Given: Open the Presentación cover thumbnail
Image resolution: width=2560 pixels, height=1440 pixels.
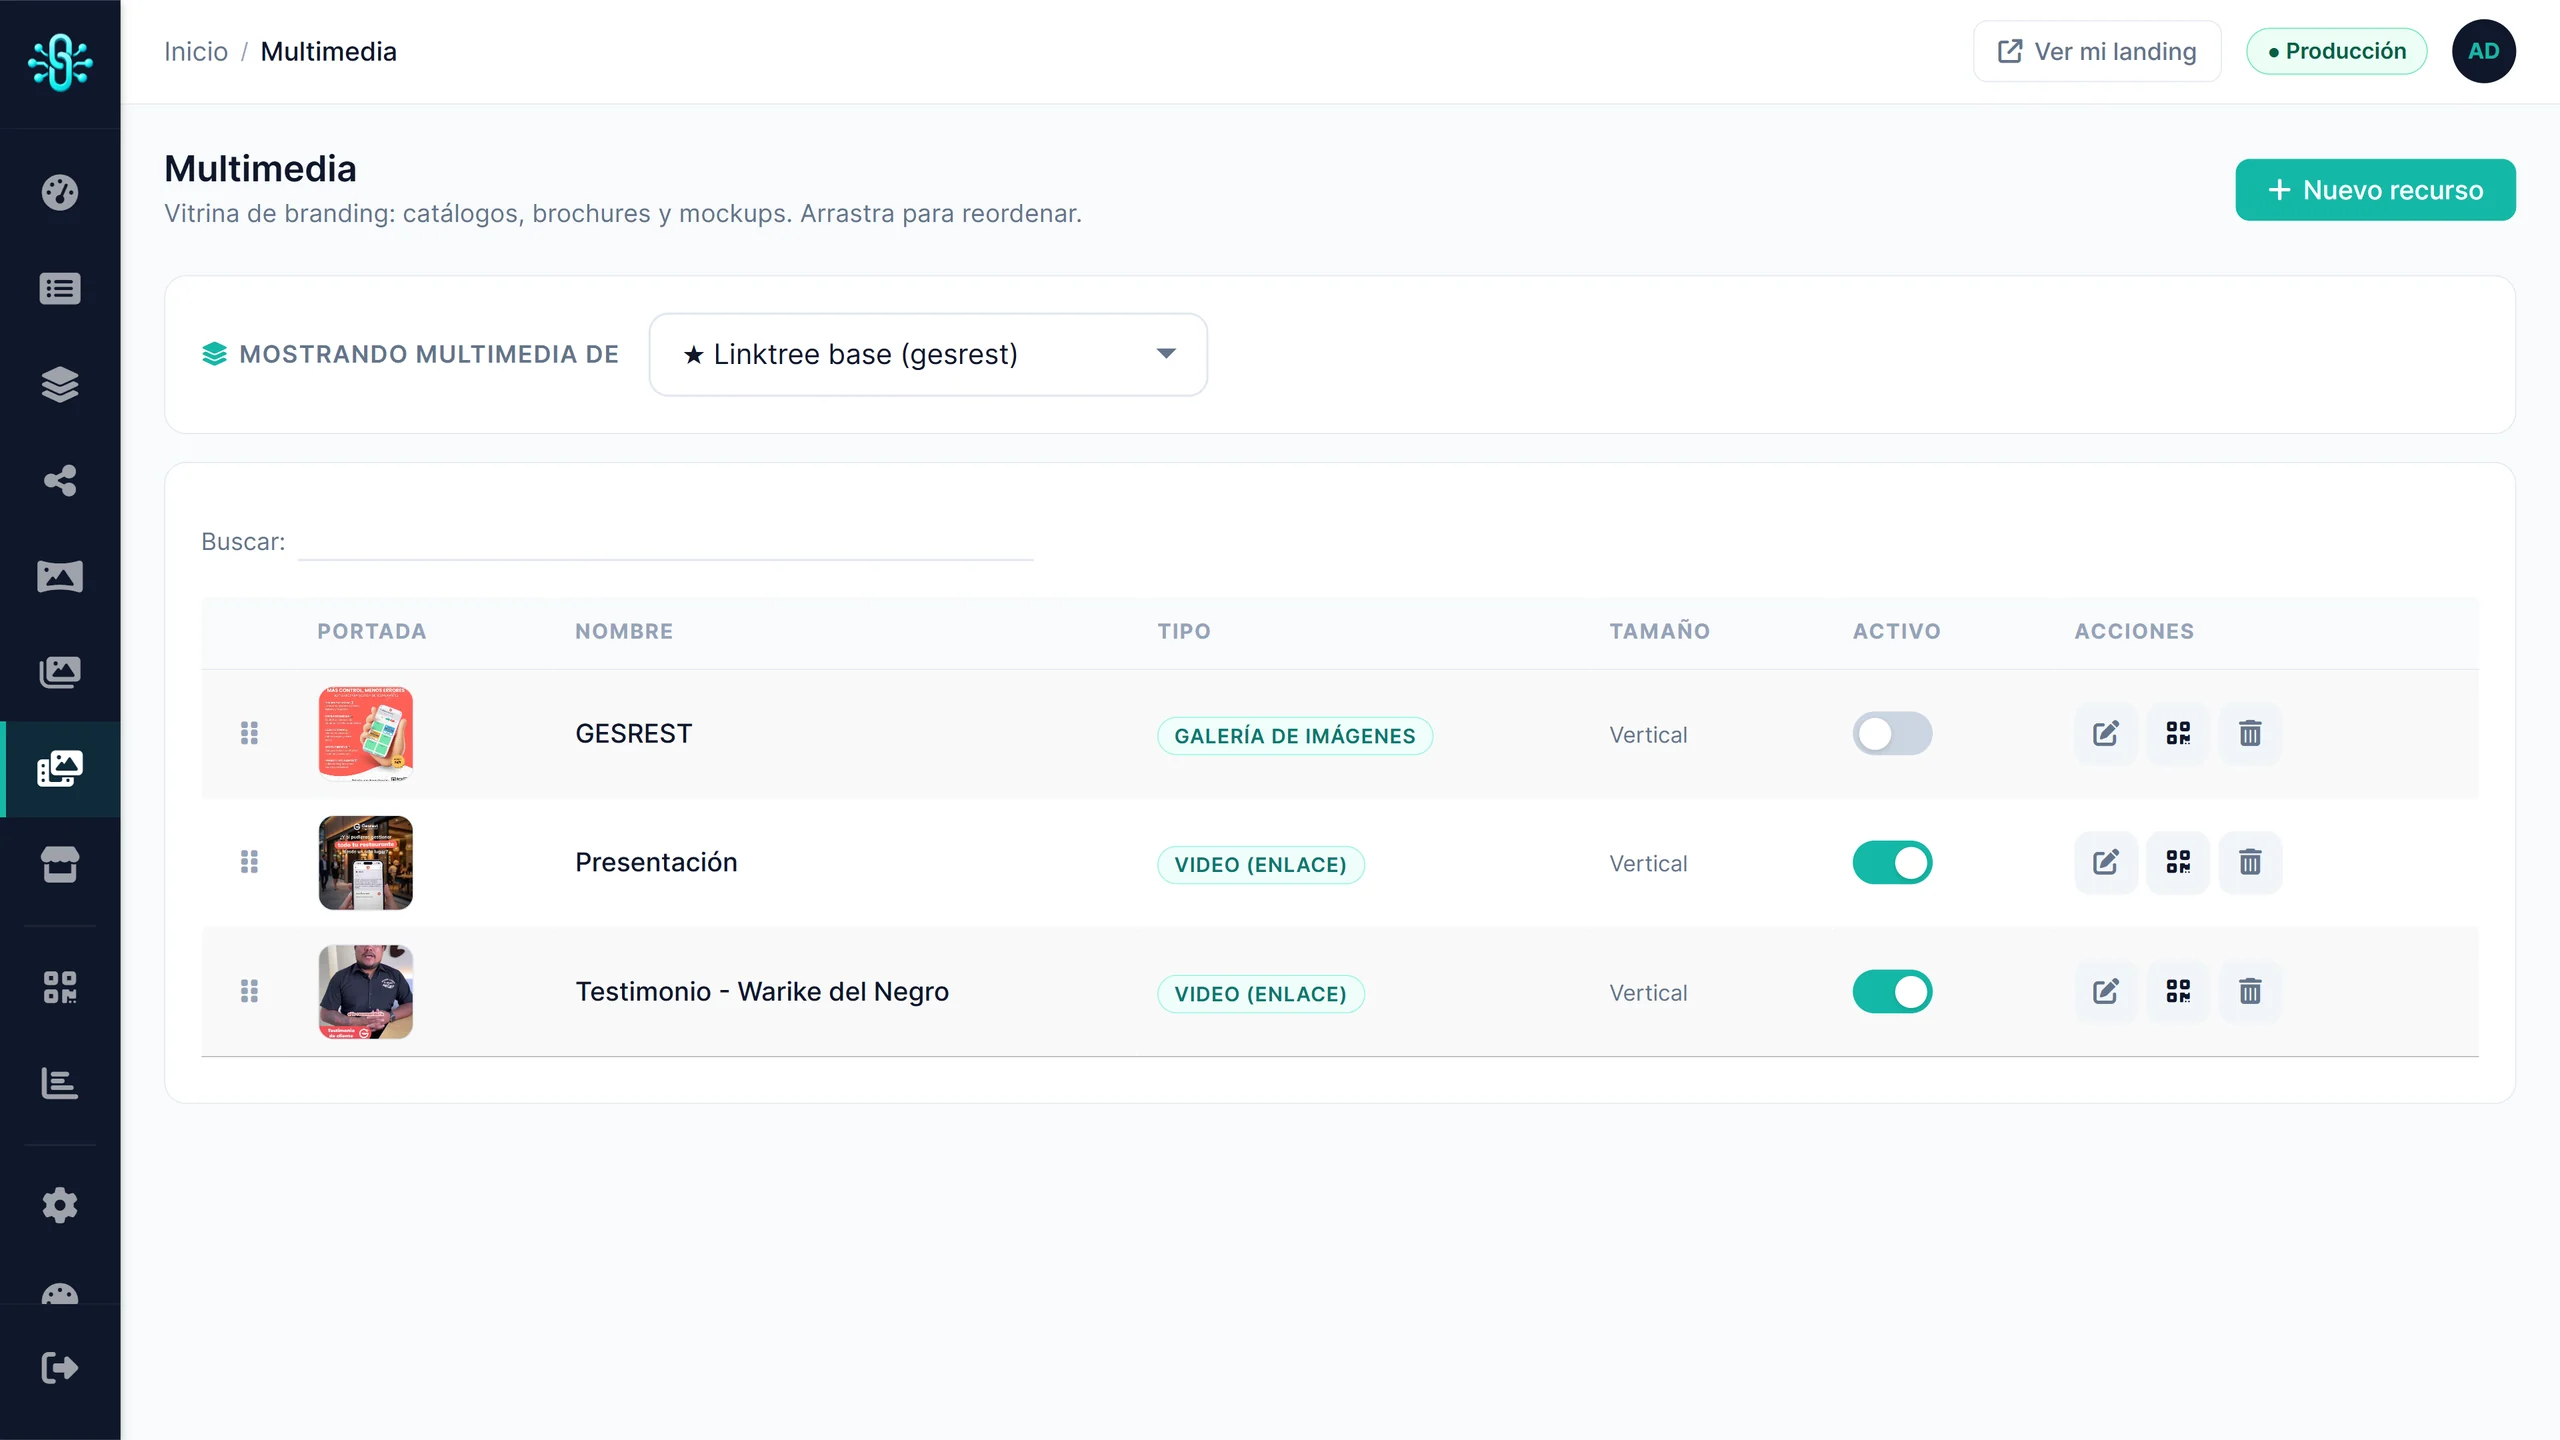Looking at the screenshot, I should pos(366,862).
